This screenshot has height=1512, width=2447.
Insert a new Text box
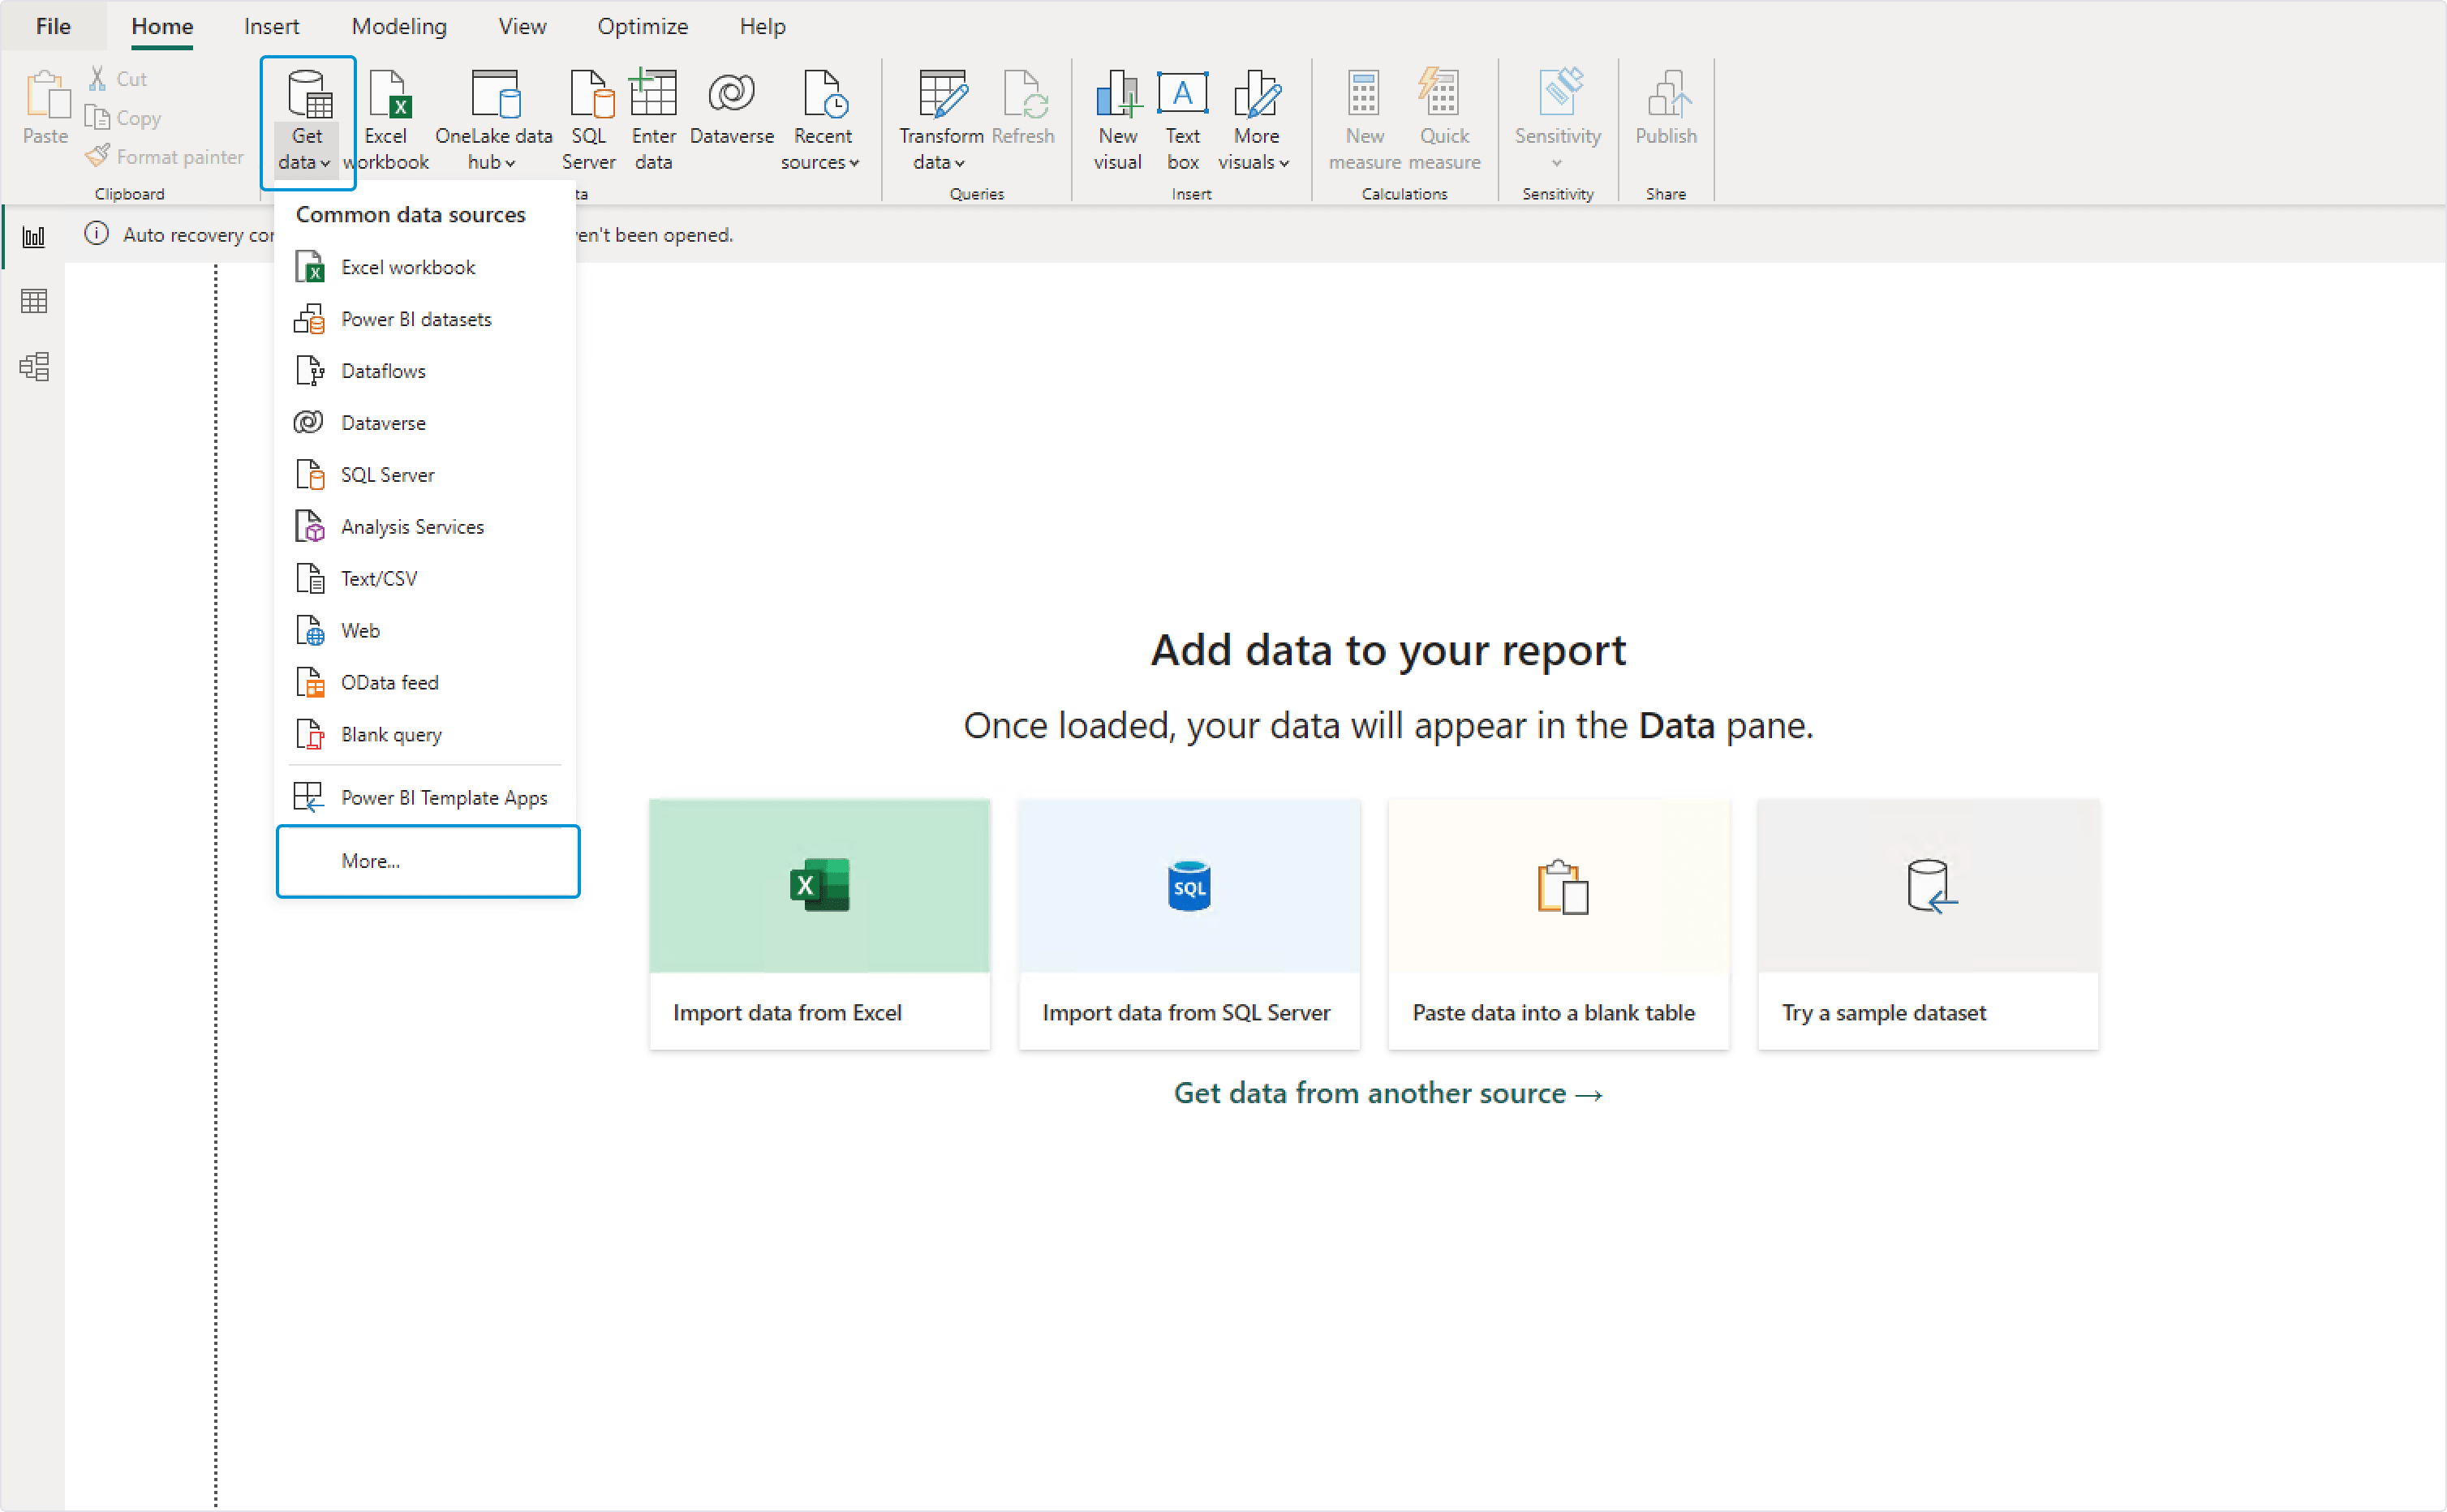(1182, 118)
